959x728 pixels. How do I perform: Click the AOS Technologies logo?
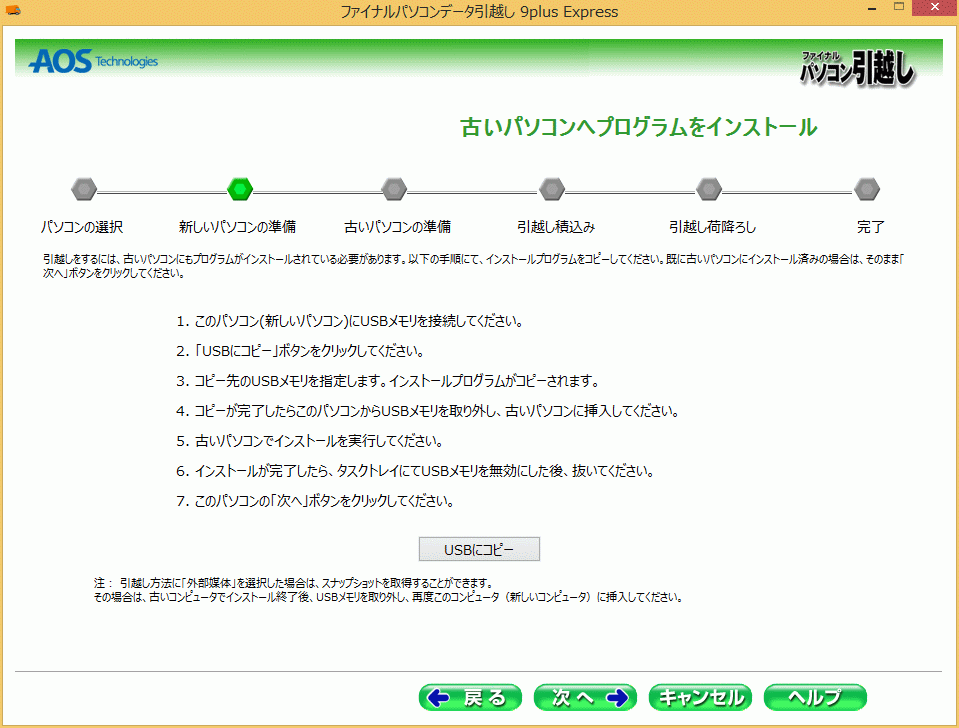click(93, 62)
